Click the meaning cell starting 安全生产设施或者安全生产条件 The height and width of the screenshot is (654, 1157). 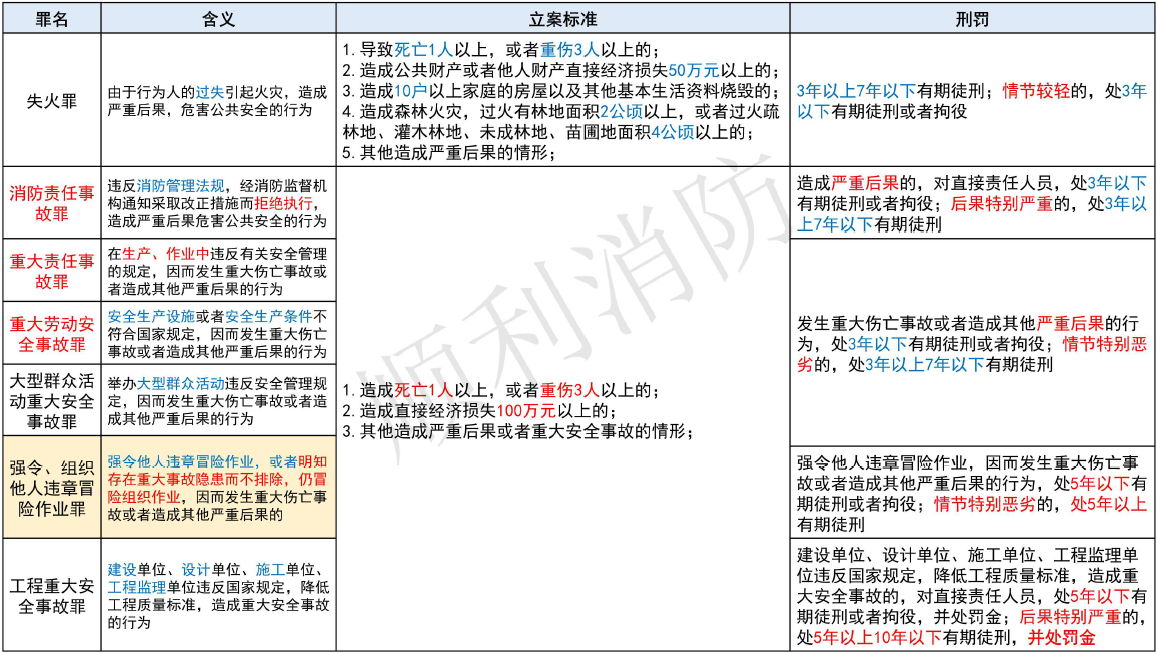pos(218,333)
